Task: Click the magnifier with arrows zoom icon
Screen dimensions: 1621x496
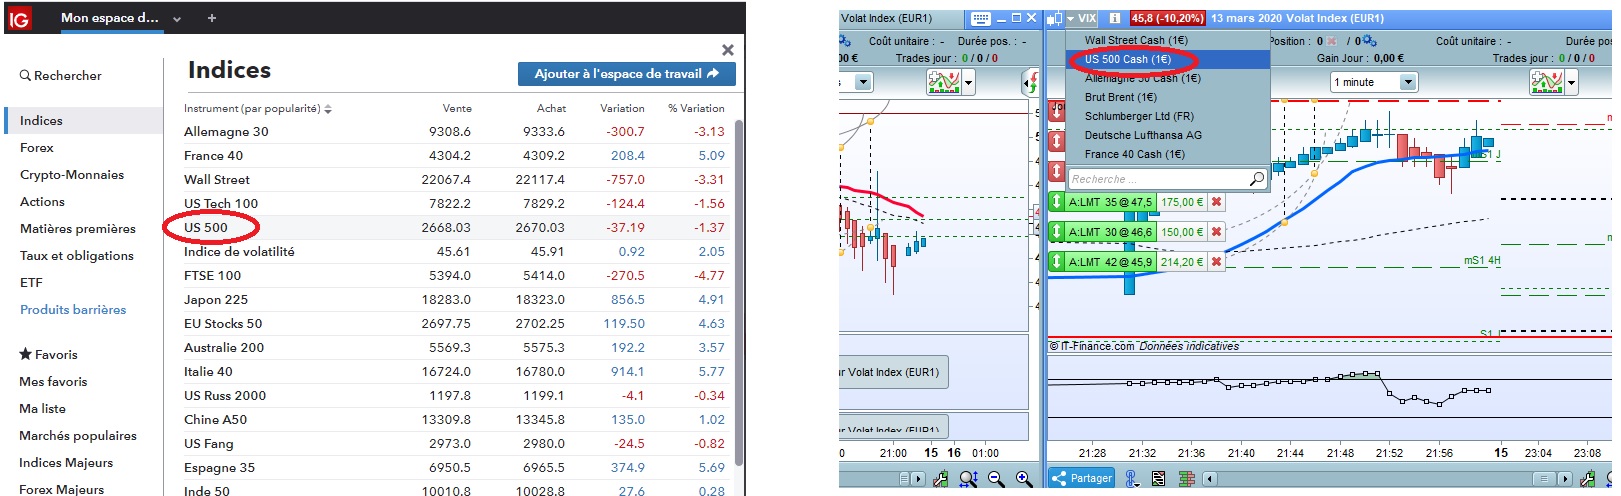Action: [968, 479]
